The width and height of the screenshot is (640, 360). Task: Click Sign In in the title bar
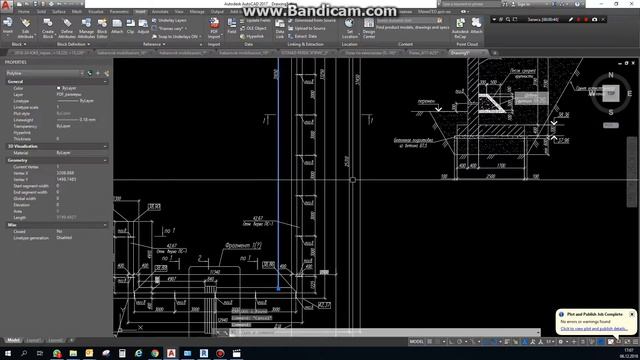[524, 4]
